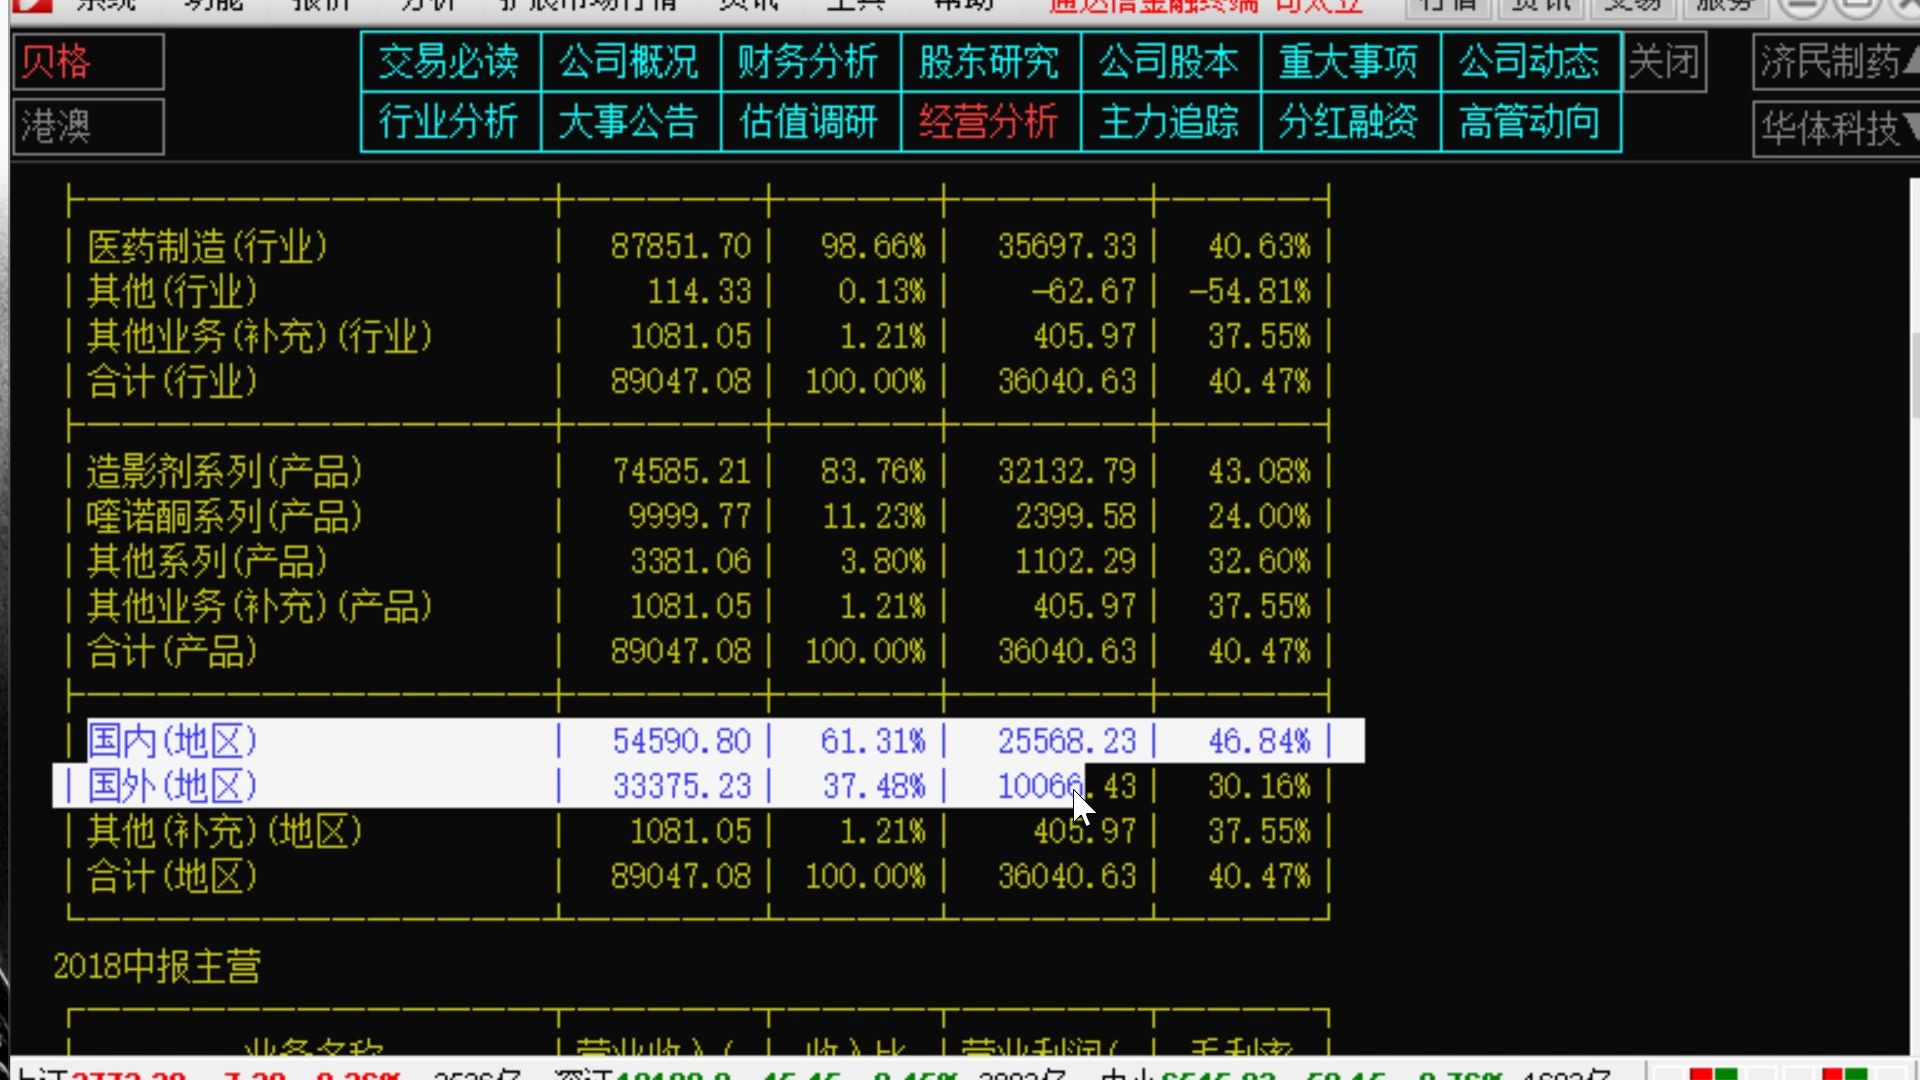Open 高管动向 executive movements view
This screenshot has height=1080, width=1920.
[1530, 123]
